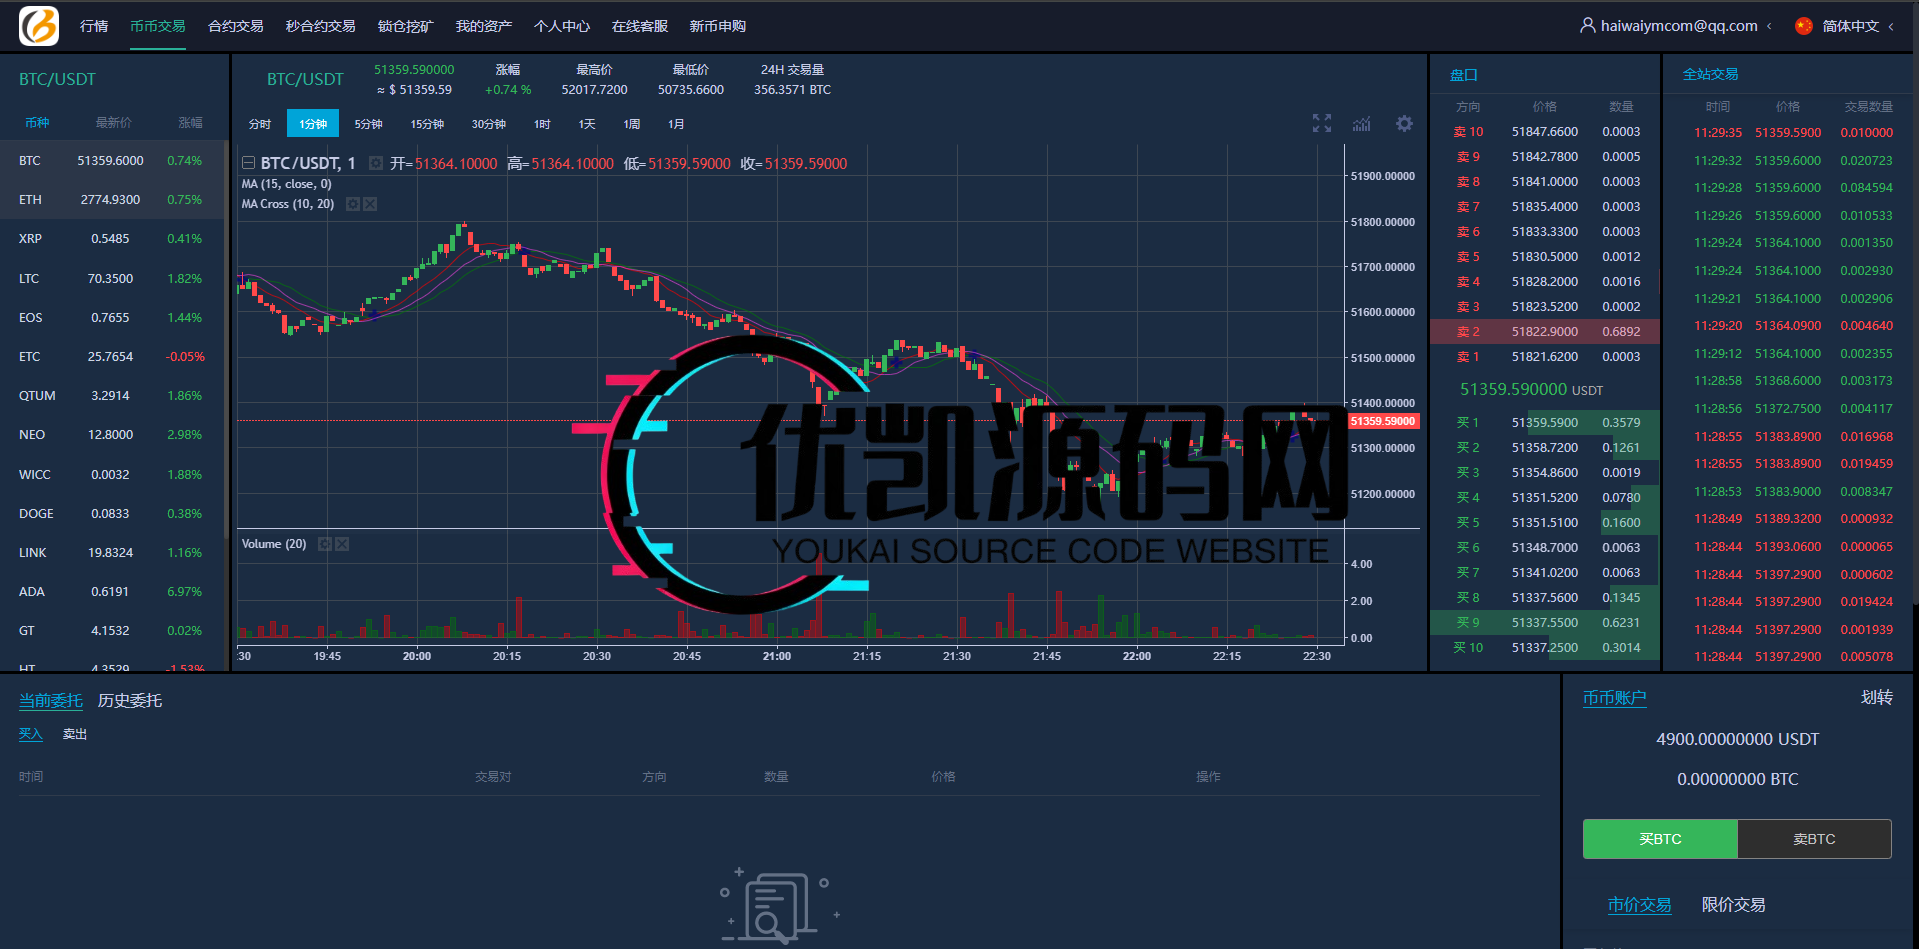
Task: Click the fullscreen expand icon on the chart
Action: (x=1321, y=122)
